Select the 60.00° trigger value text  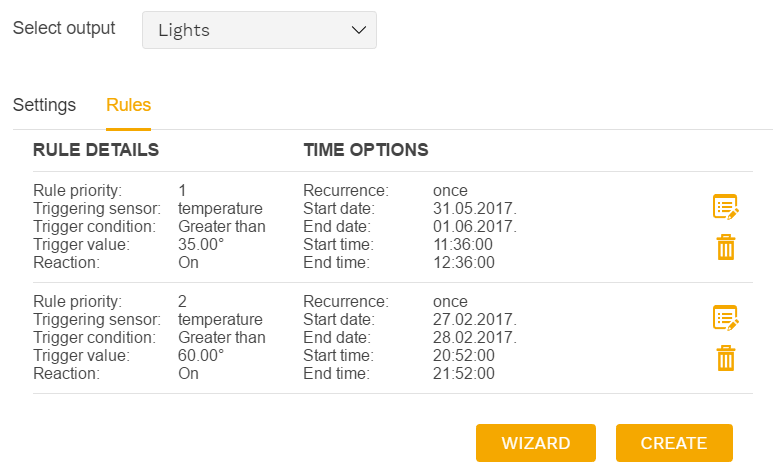click(201, 355)
